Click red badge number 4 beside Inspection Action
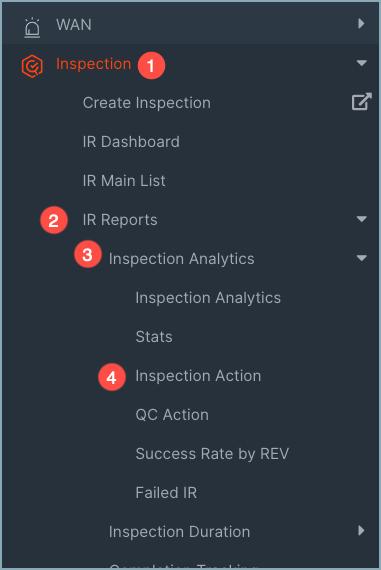The image size is (381, 570). tap(112, 377)
